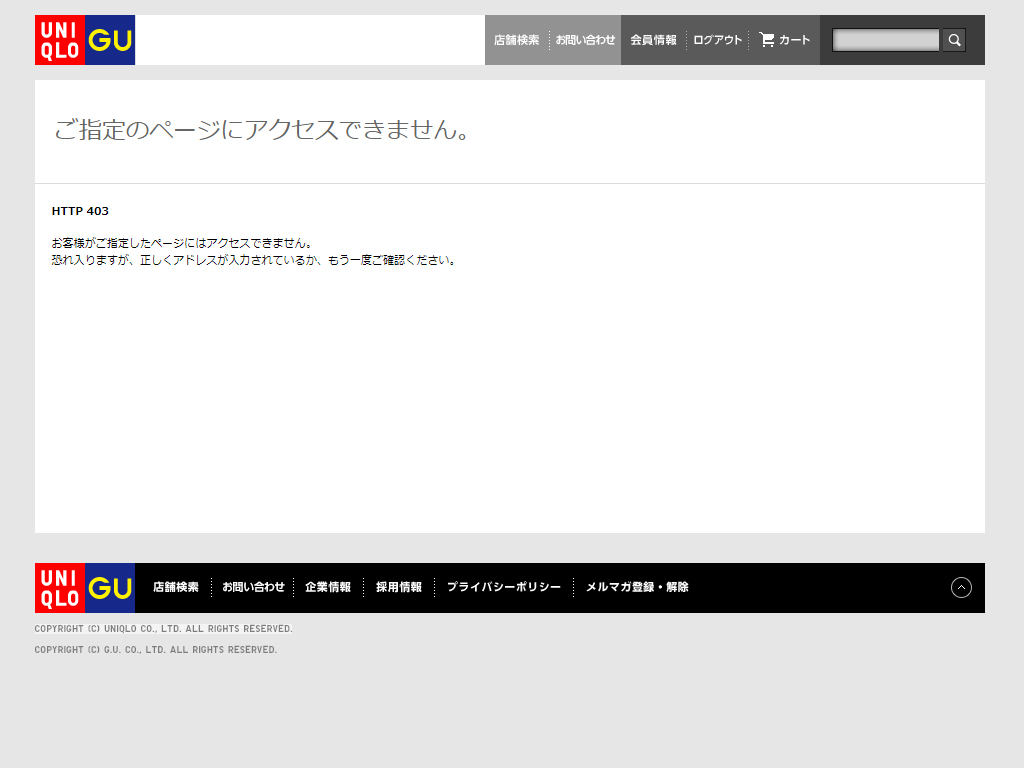Click the UNIQLO logo in footer

point(60,588)
